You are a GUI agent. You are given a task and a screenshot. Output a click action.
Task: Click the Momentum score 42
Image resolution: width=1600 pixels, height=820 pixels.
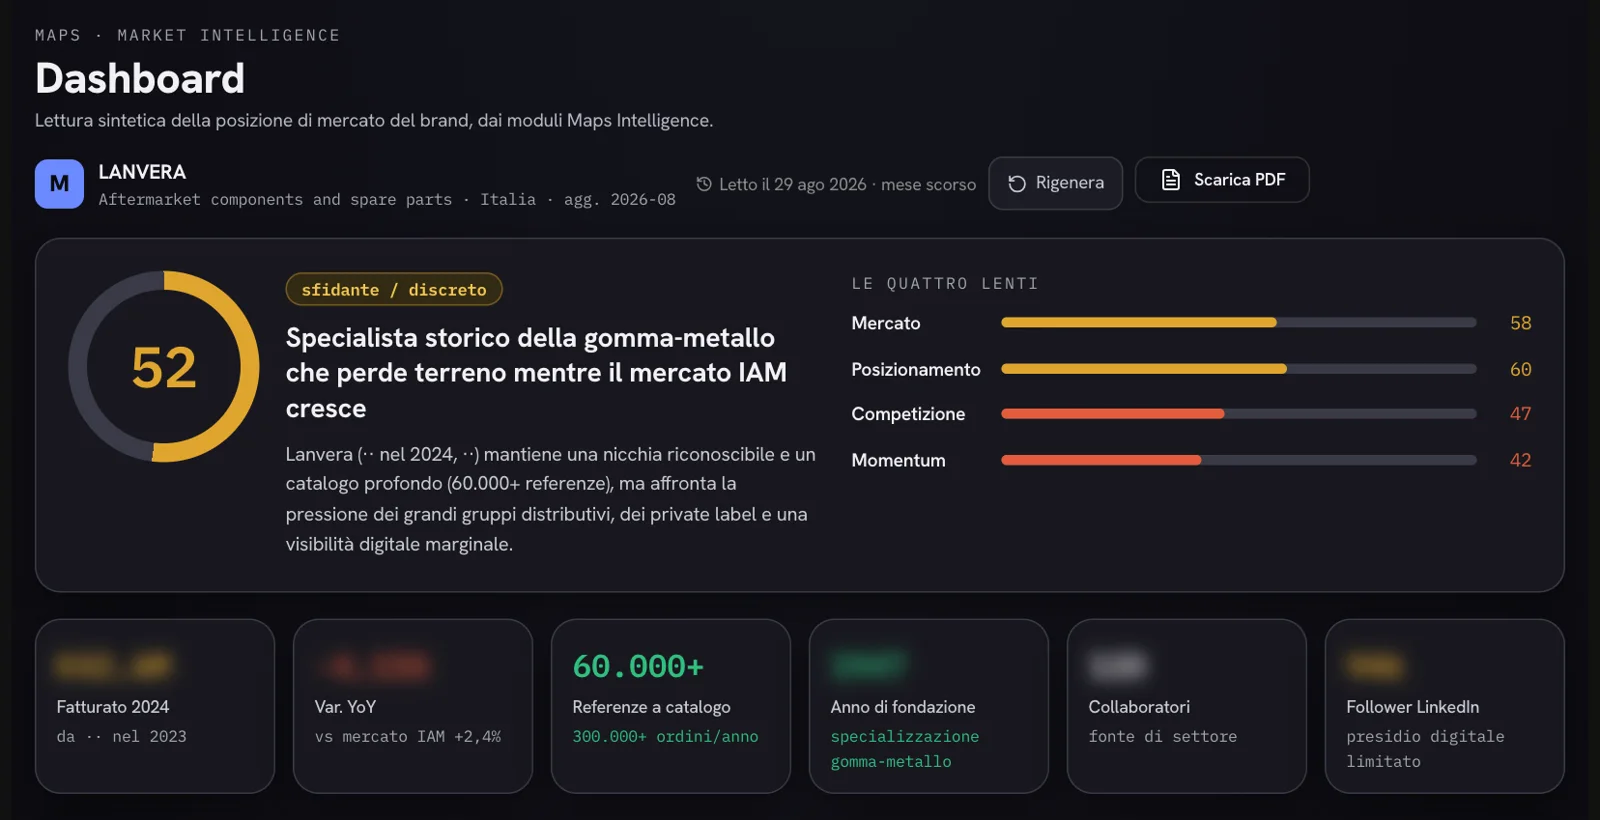pos(1520,460)
